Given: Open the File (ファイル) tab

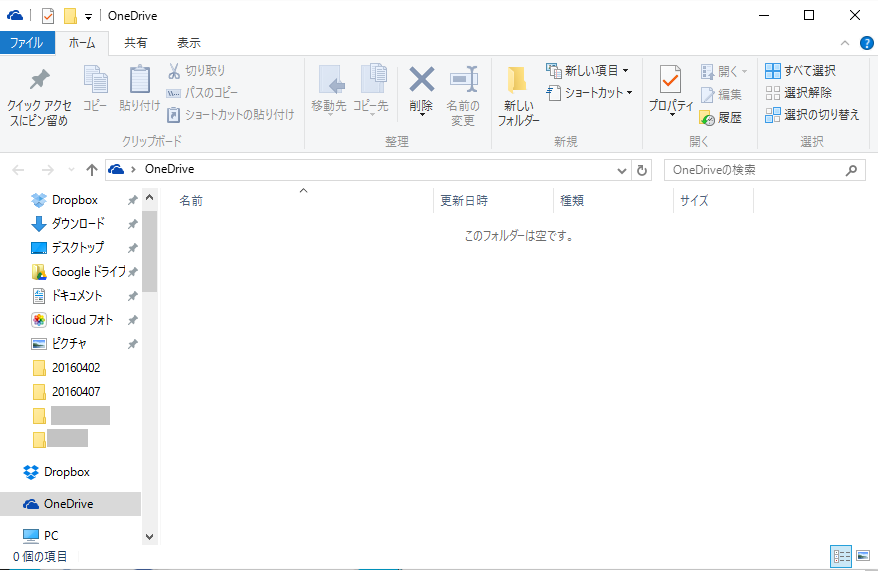Looking at the screenshot, I should [27, 43].
